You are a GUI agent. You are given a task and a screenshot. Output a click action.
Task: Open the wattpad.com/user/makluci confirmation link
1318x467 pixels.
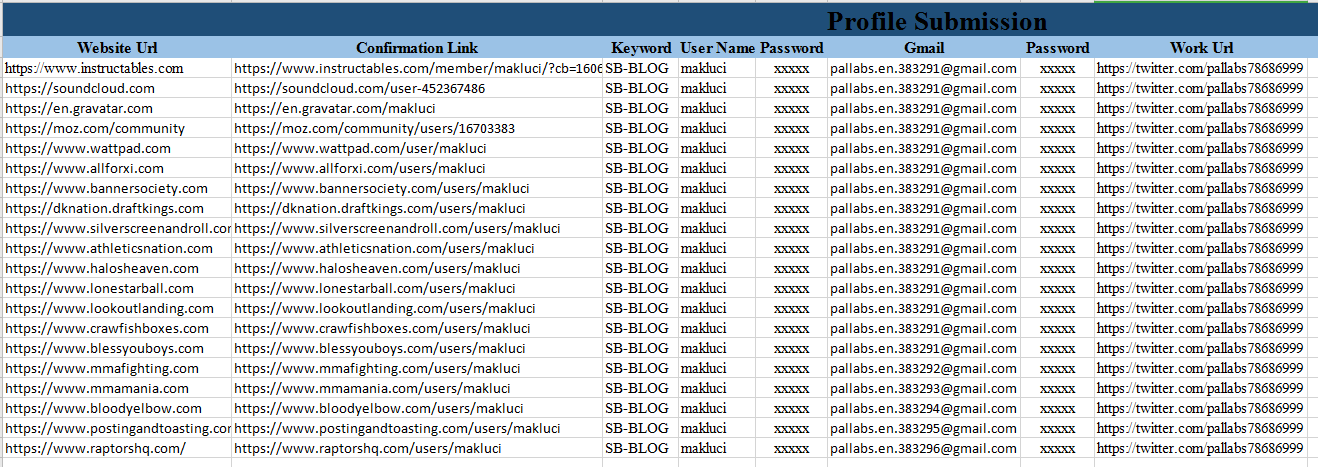[360, 148]
